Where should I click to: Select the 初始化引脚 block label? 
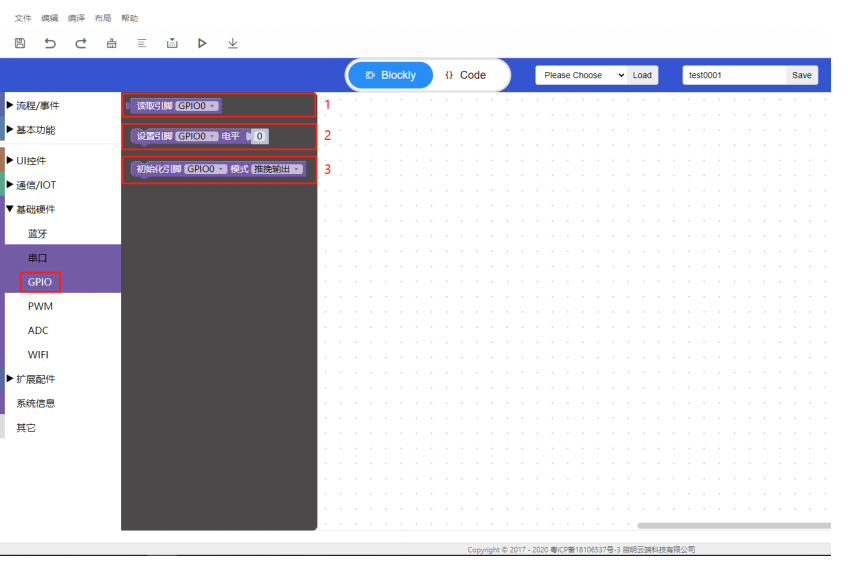tap(158, 169)
